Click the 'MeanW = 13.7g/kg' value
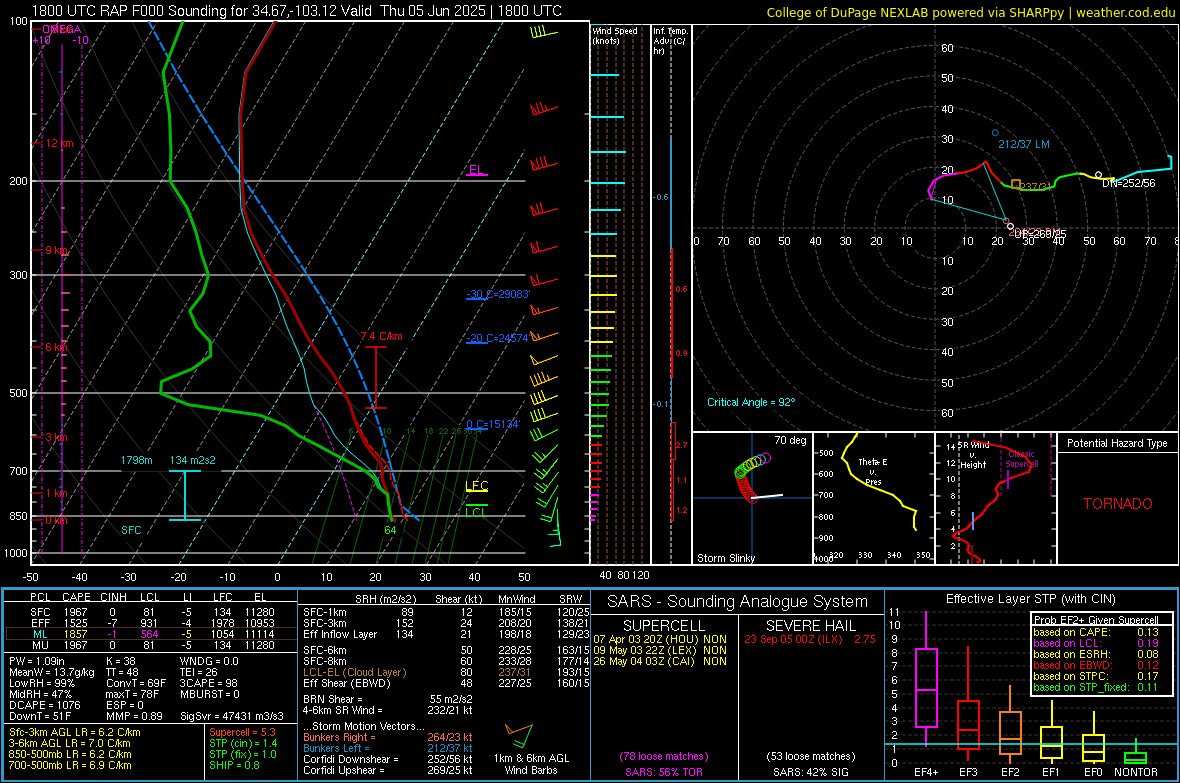The image size is (1180, 783). click(52, 672)
